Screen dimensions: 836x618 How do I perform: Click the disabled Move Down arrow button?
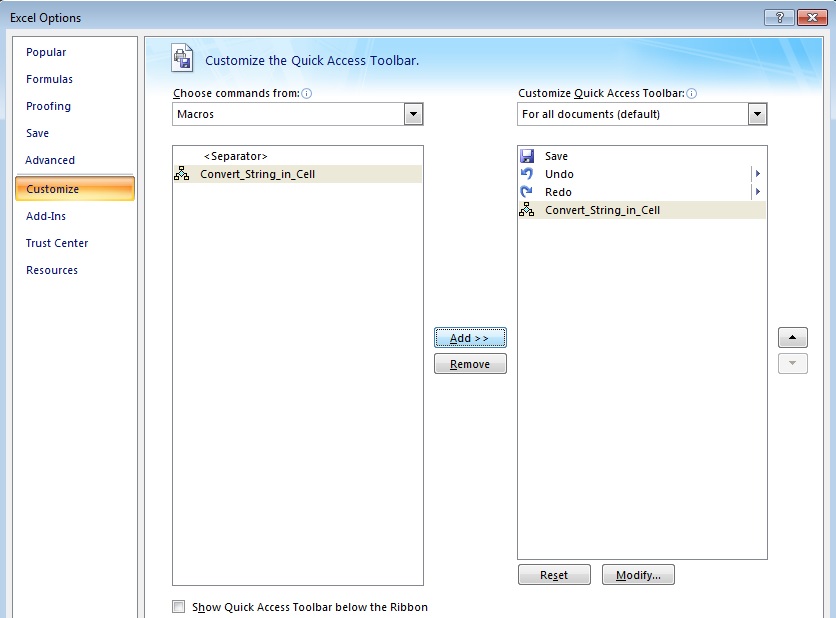click(x=792, y=363)
